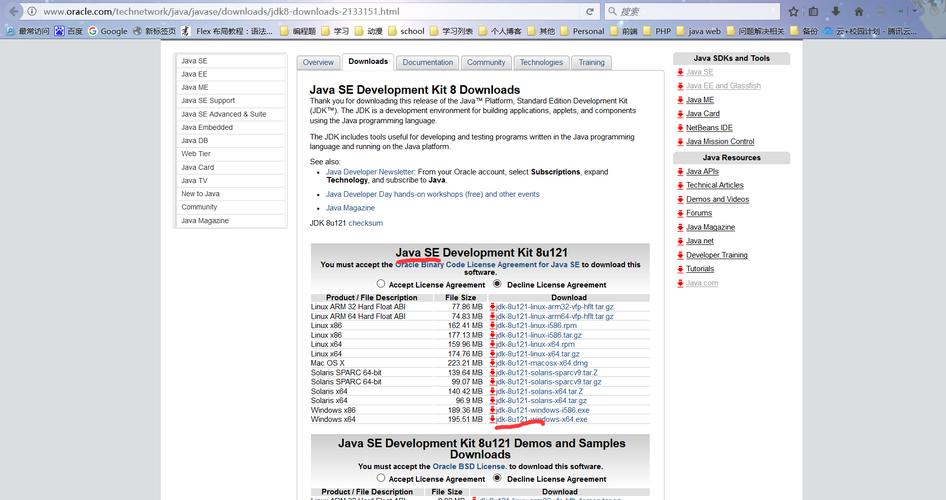Click the red download icon beside jdk-8u121-windows-x64.exe
946x500 pixels.
coord(492,419)
